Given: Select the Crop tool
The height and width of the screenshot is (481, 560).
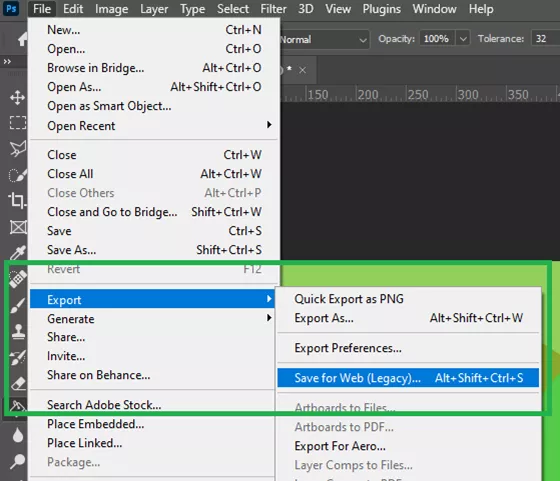Looking at the screenshot, I should click(x=17, y=200).
